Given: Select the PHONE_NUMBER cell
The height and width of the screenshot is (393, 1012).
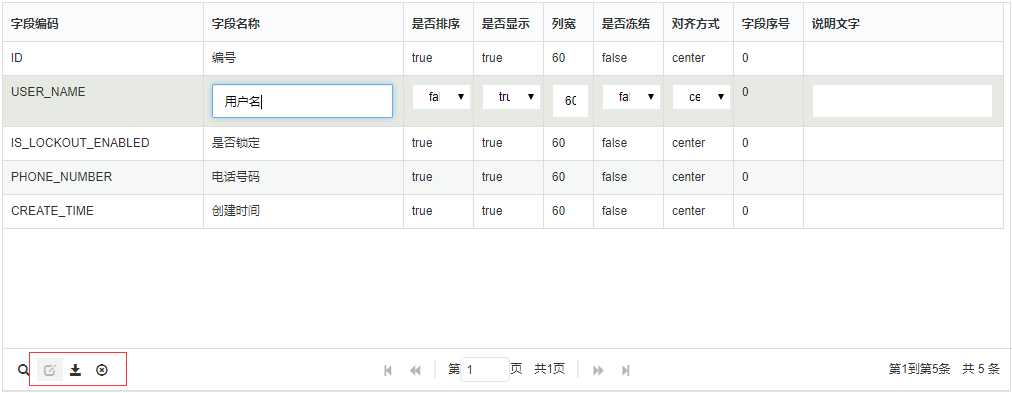Looking at the screenshot, I should [103, 177].
